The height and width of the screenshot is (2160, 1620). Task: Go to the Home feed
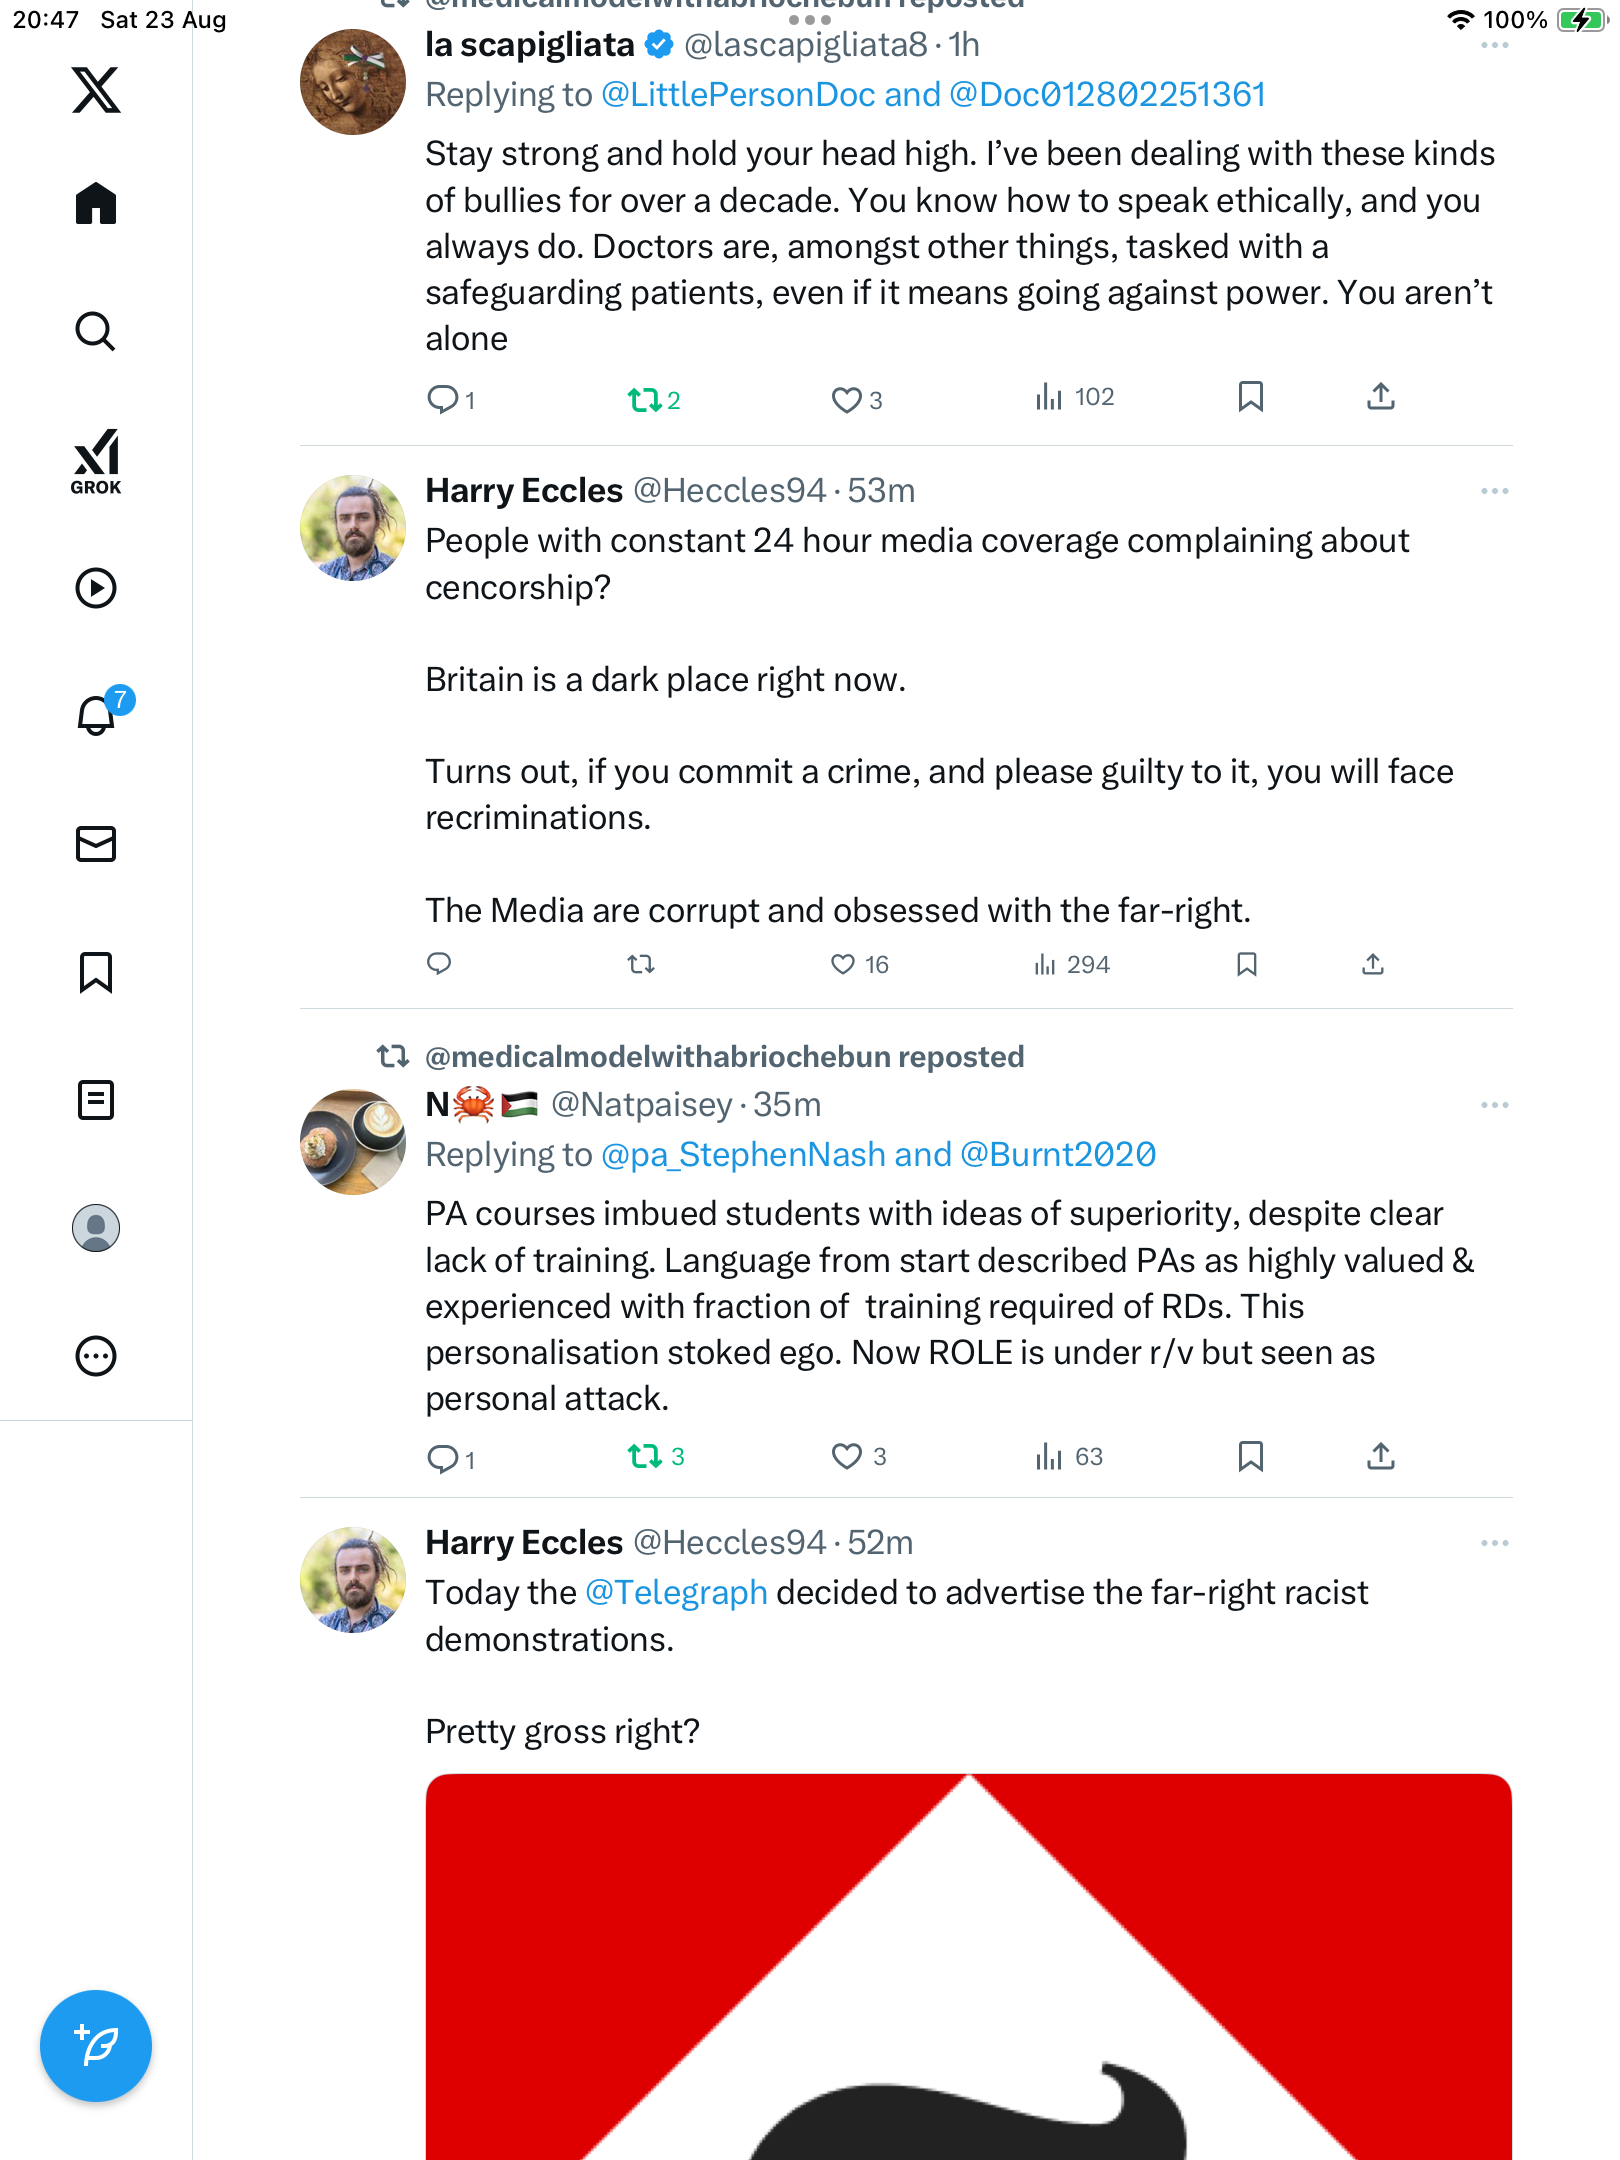click(x=96, y=203)
